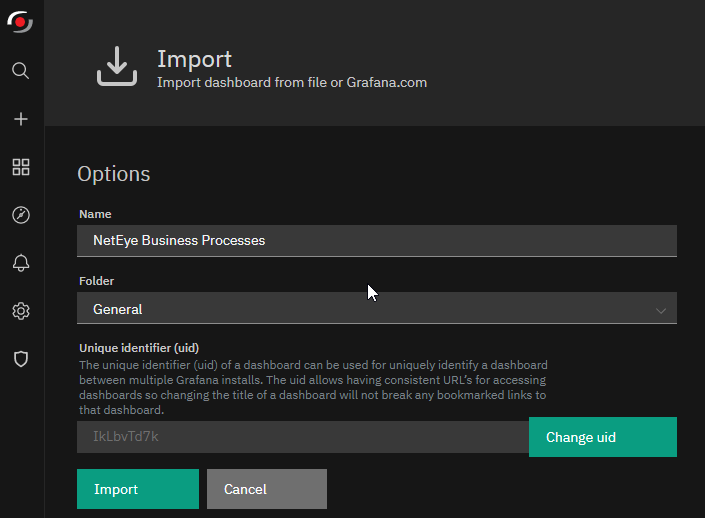
Task: Click the uid field showing IkLbvTd7k
Action: coord(303,437)
